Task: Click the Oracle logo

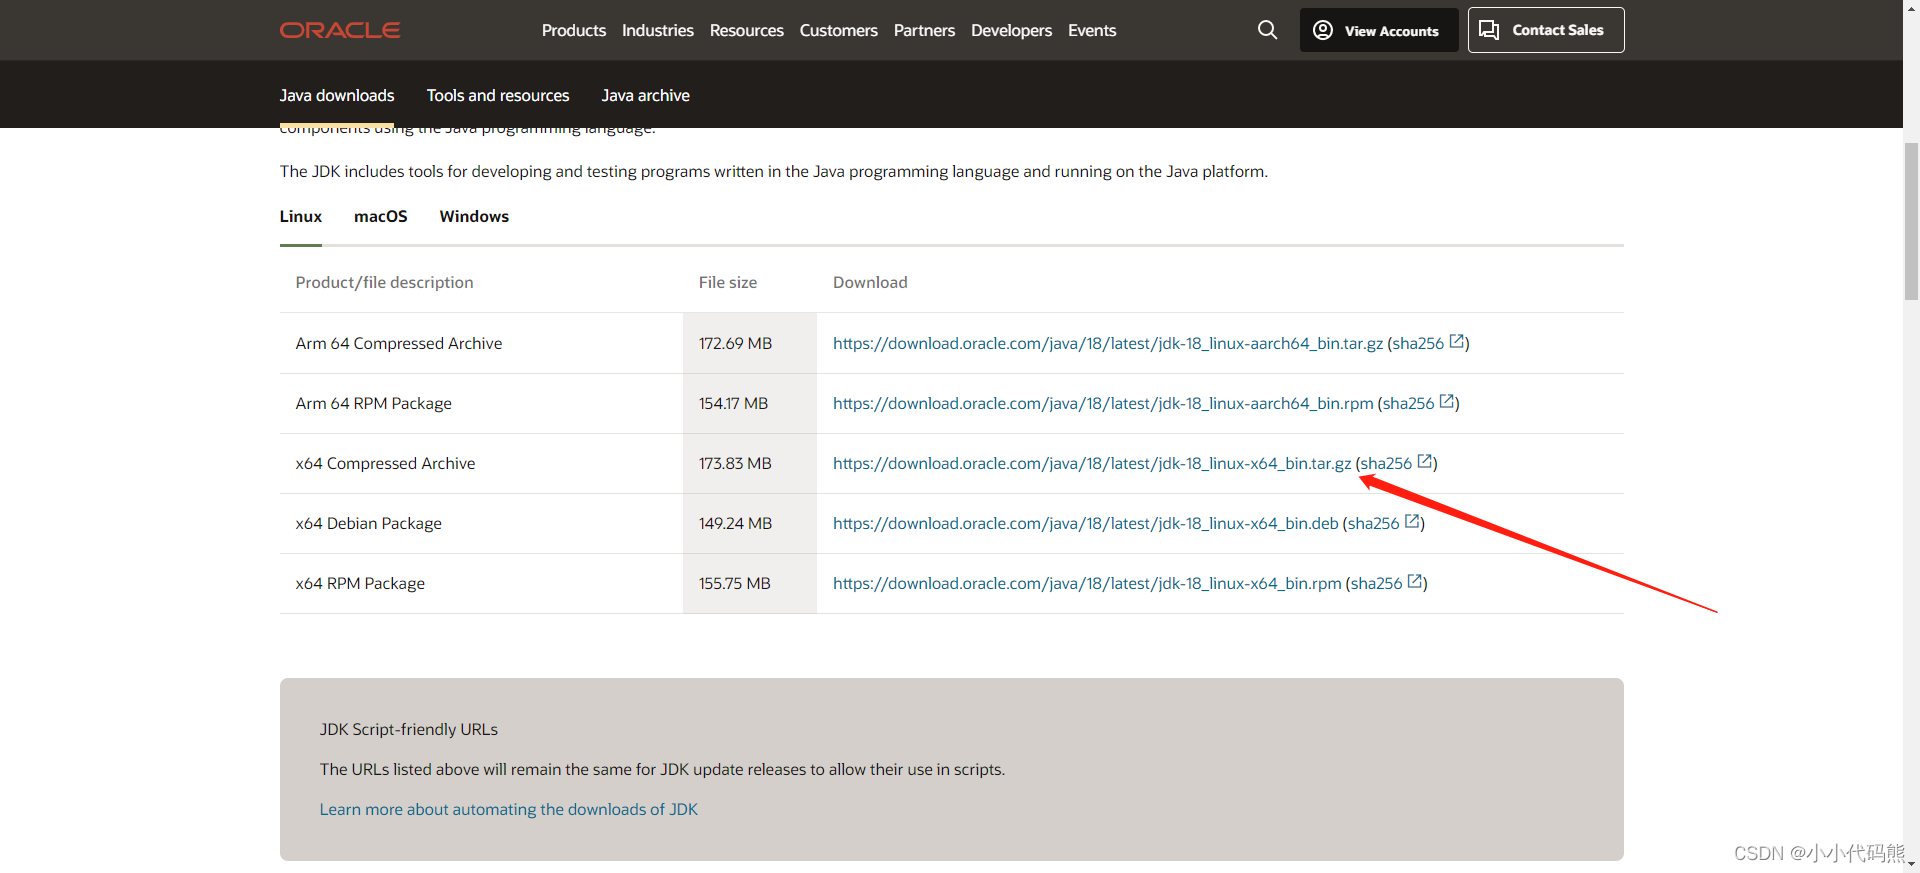Action: click(340, 30)
